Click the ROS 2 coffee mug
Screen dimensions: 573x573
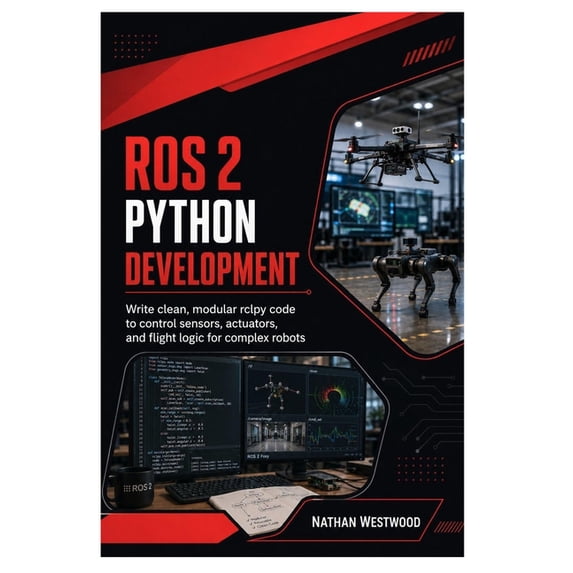tap(130, 488)
